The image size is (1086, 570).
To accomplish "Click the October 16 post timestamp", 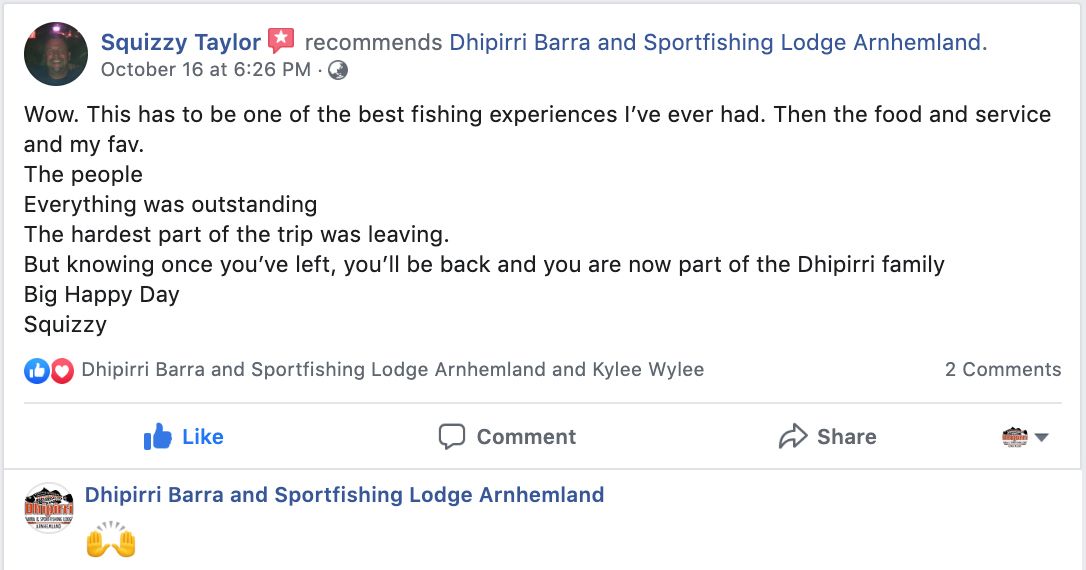I will pos(206,70).
